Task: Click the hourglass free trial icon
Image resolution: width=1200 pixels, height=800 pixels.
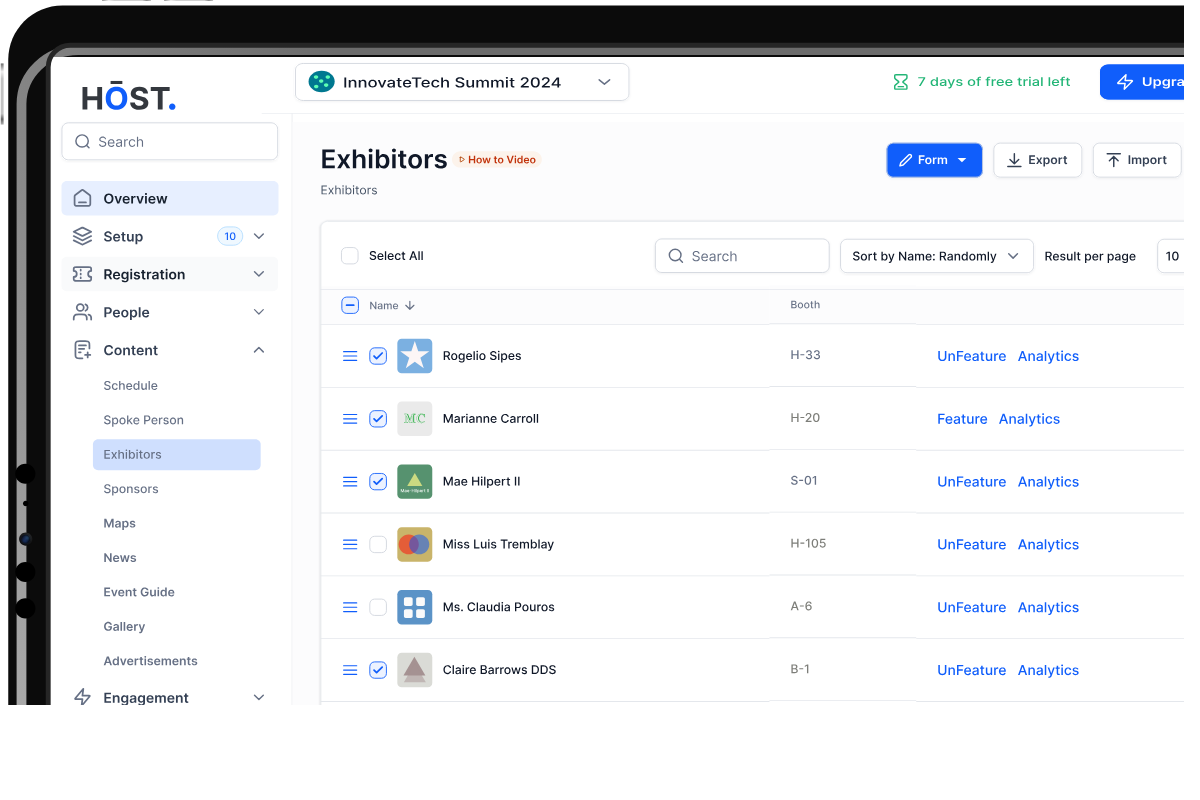Action: click(x=900, y=82)
